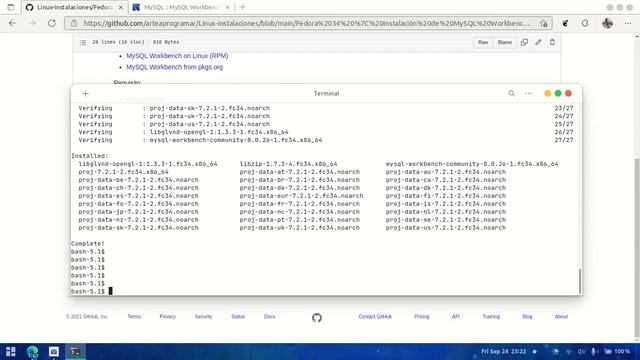Open the browser extension icon beside the address bar
The height and width of the screenshot is (360, 640).
pyautogui.click(x=565, y=23)
